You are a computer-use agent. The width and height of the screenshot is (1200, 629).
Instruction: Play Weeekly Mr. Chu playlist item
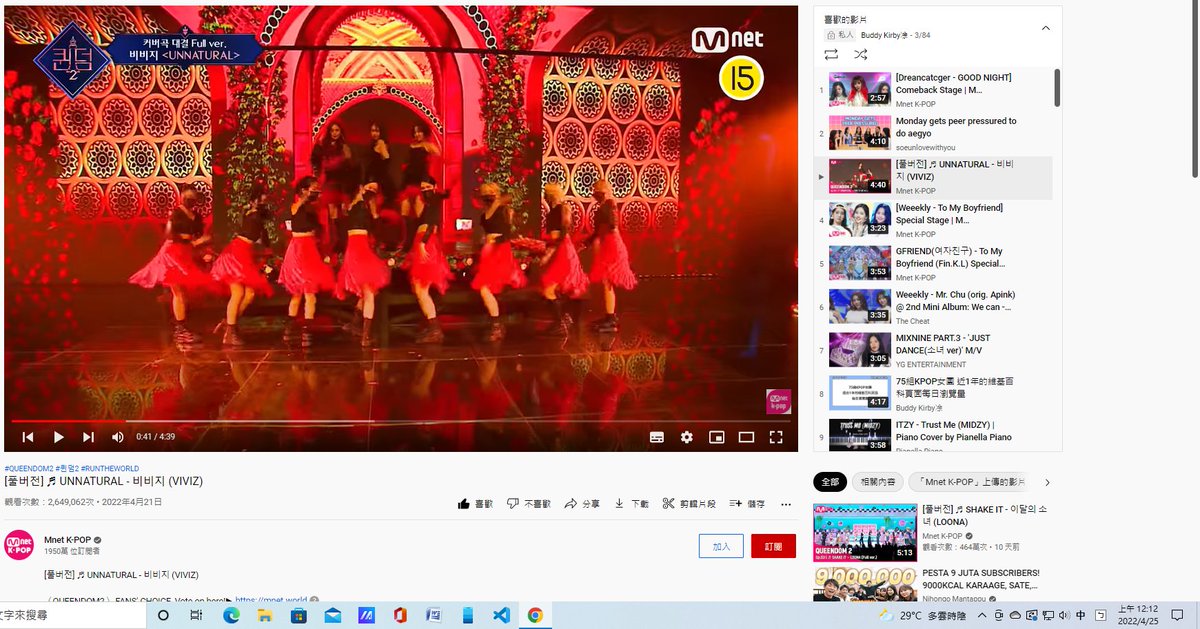934,307
